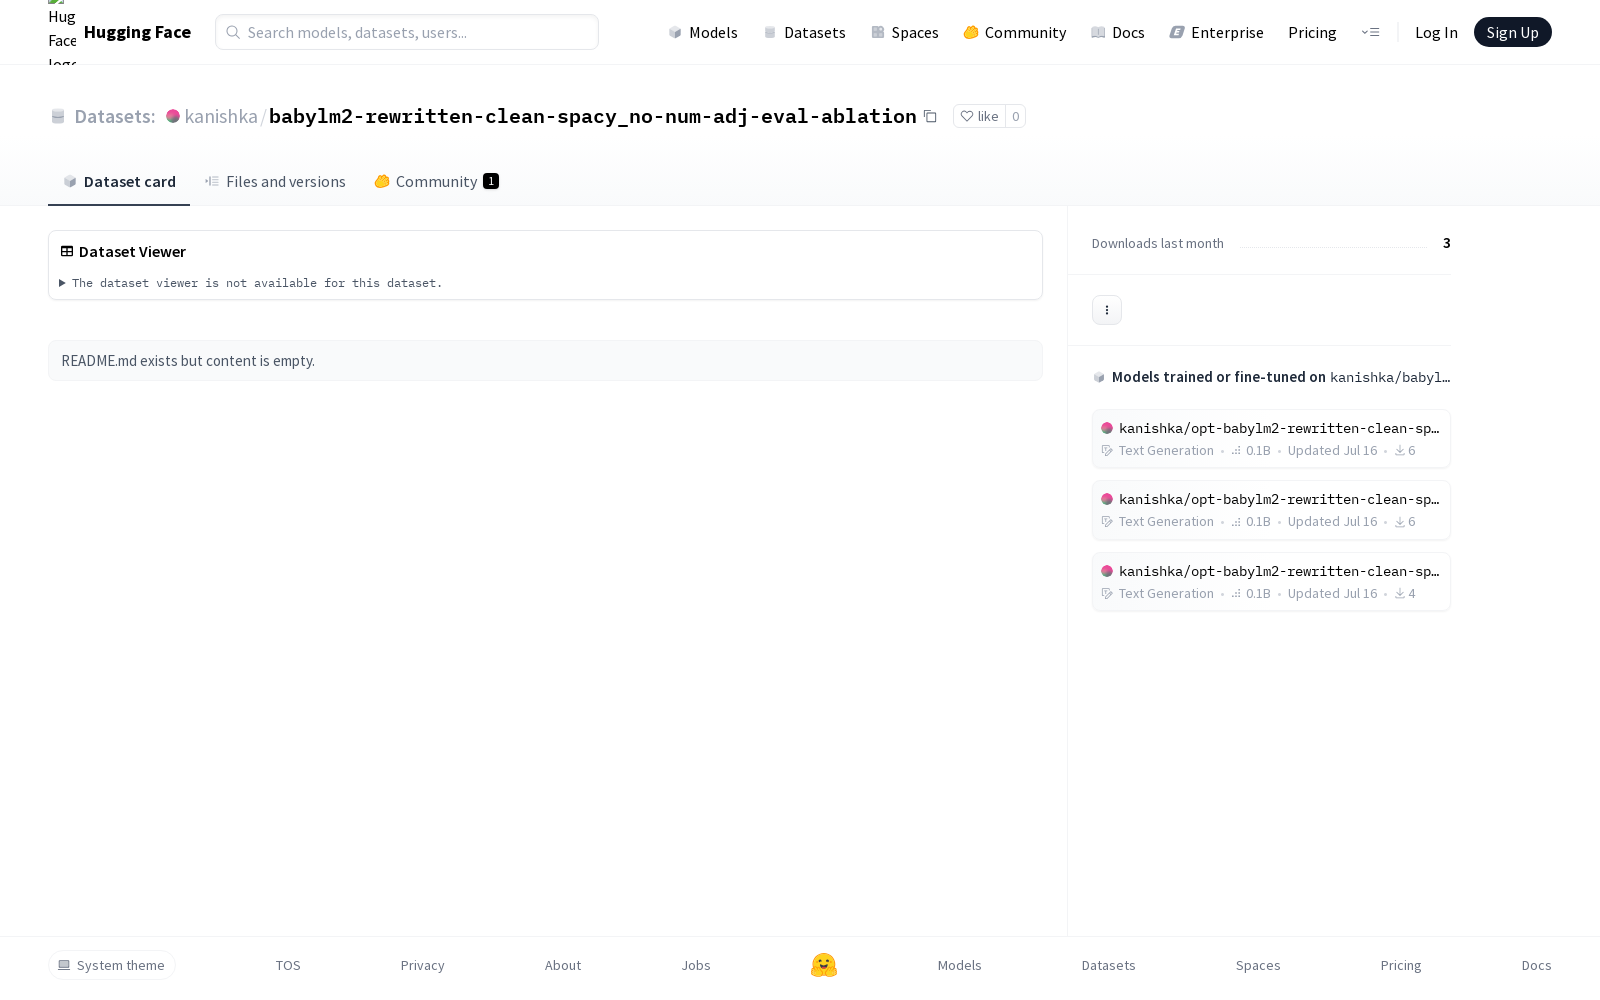Open Jobs footer link
1600x1000 pixels.
tap(696, 965)
